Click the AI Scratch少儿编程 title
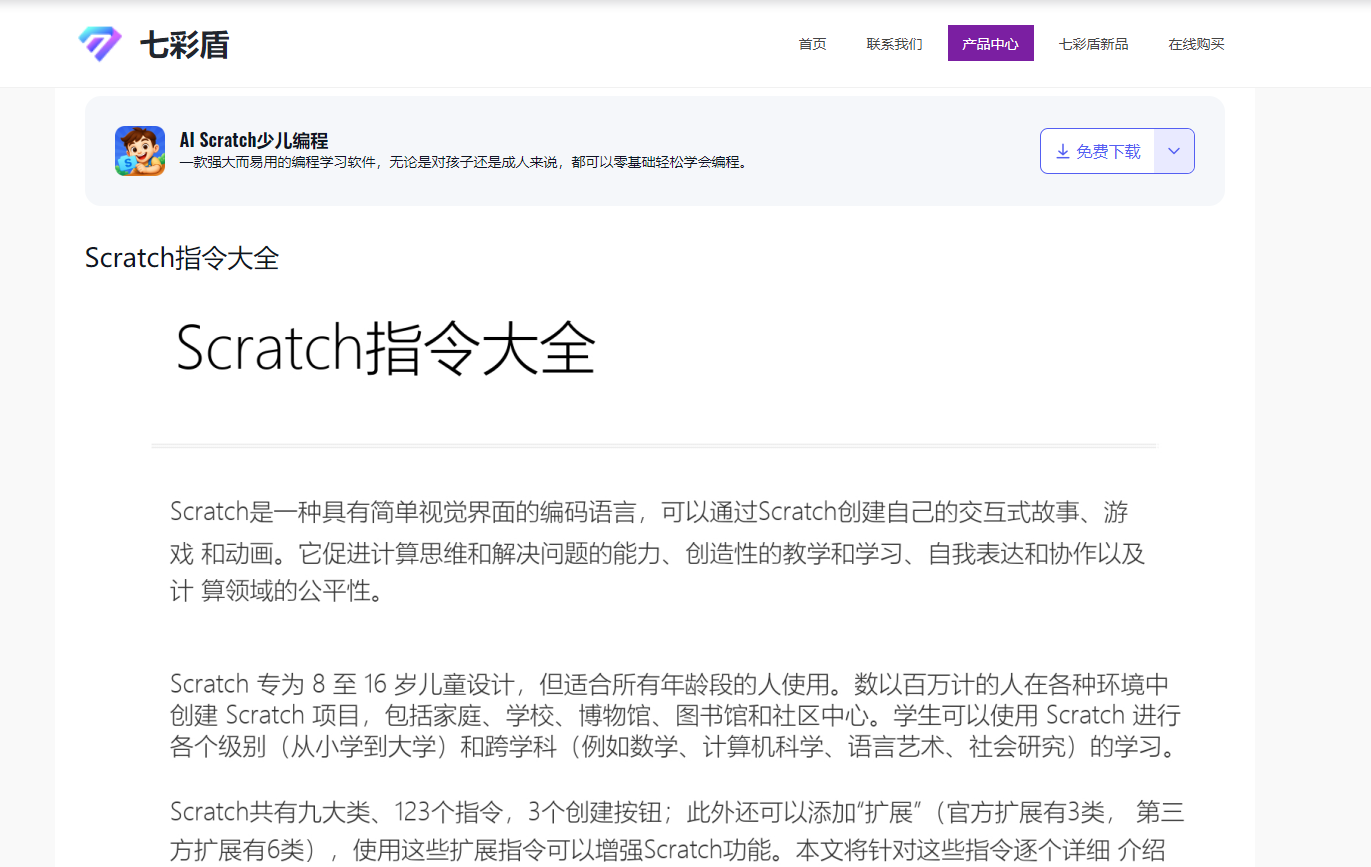Viewport: 1371px width, 867px height. [254, 140]
